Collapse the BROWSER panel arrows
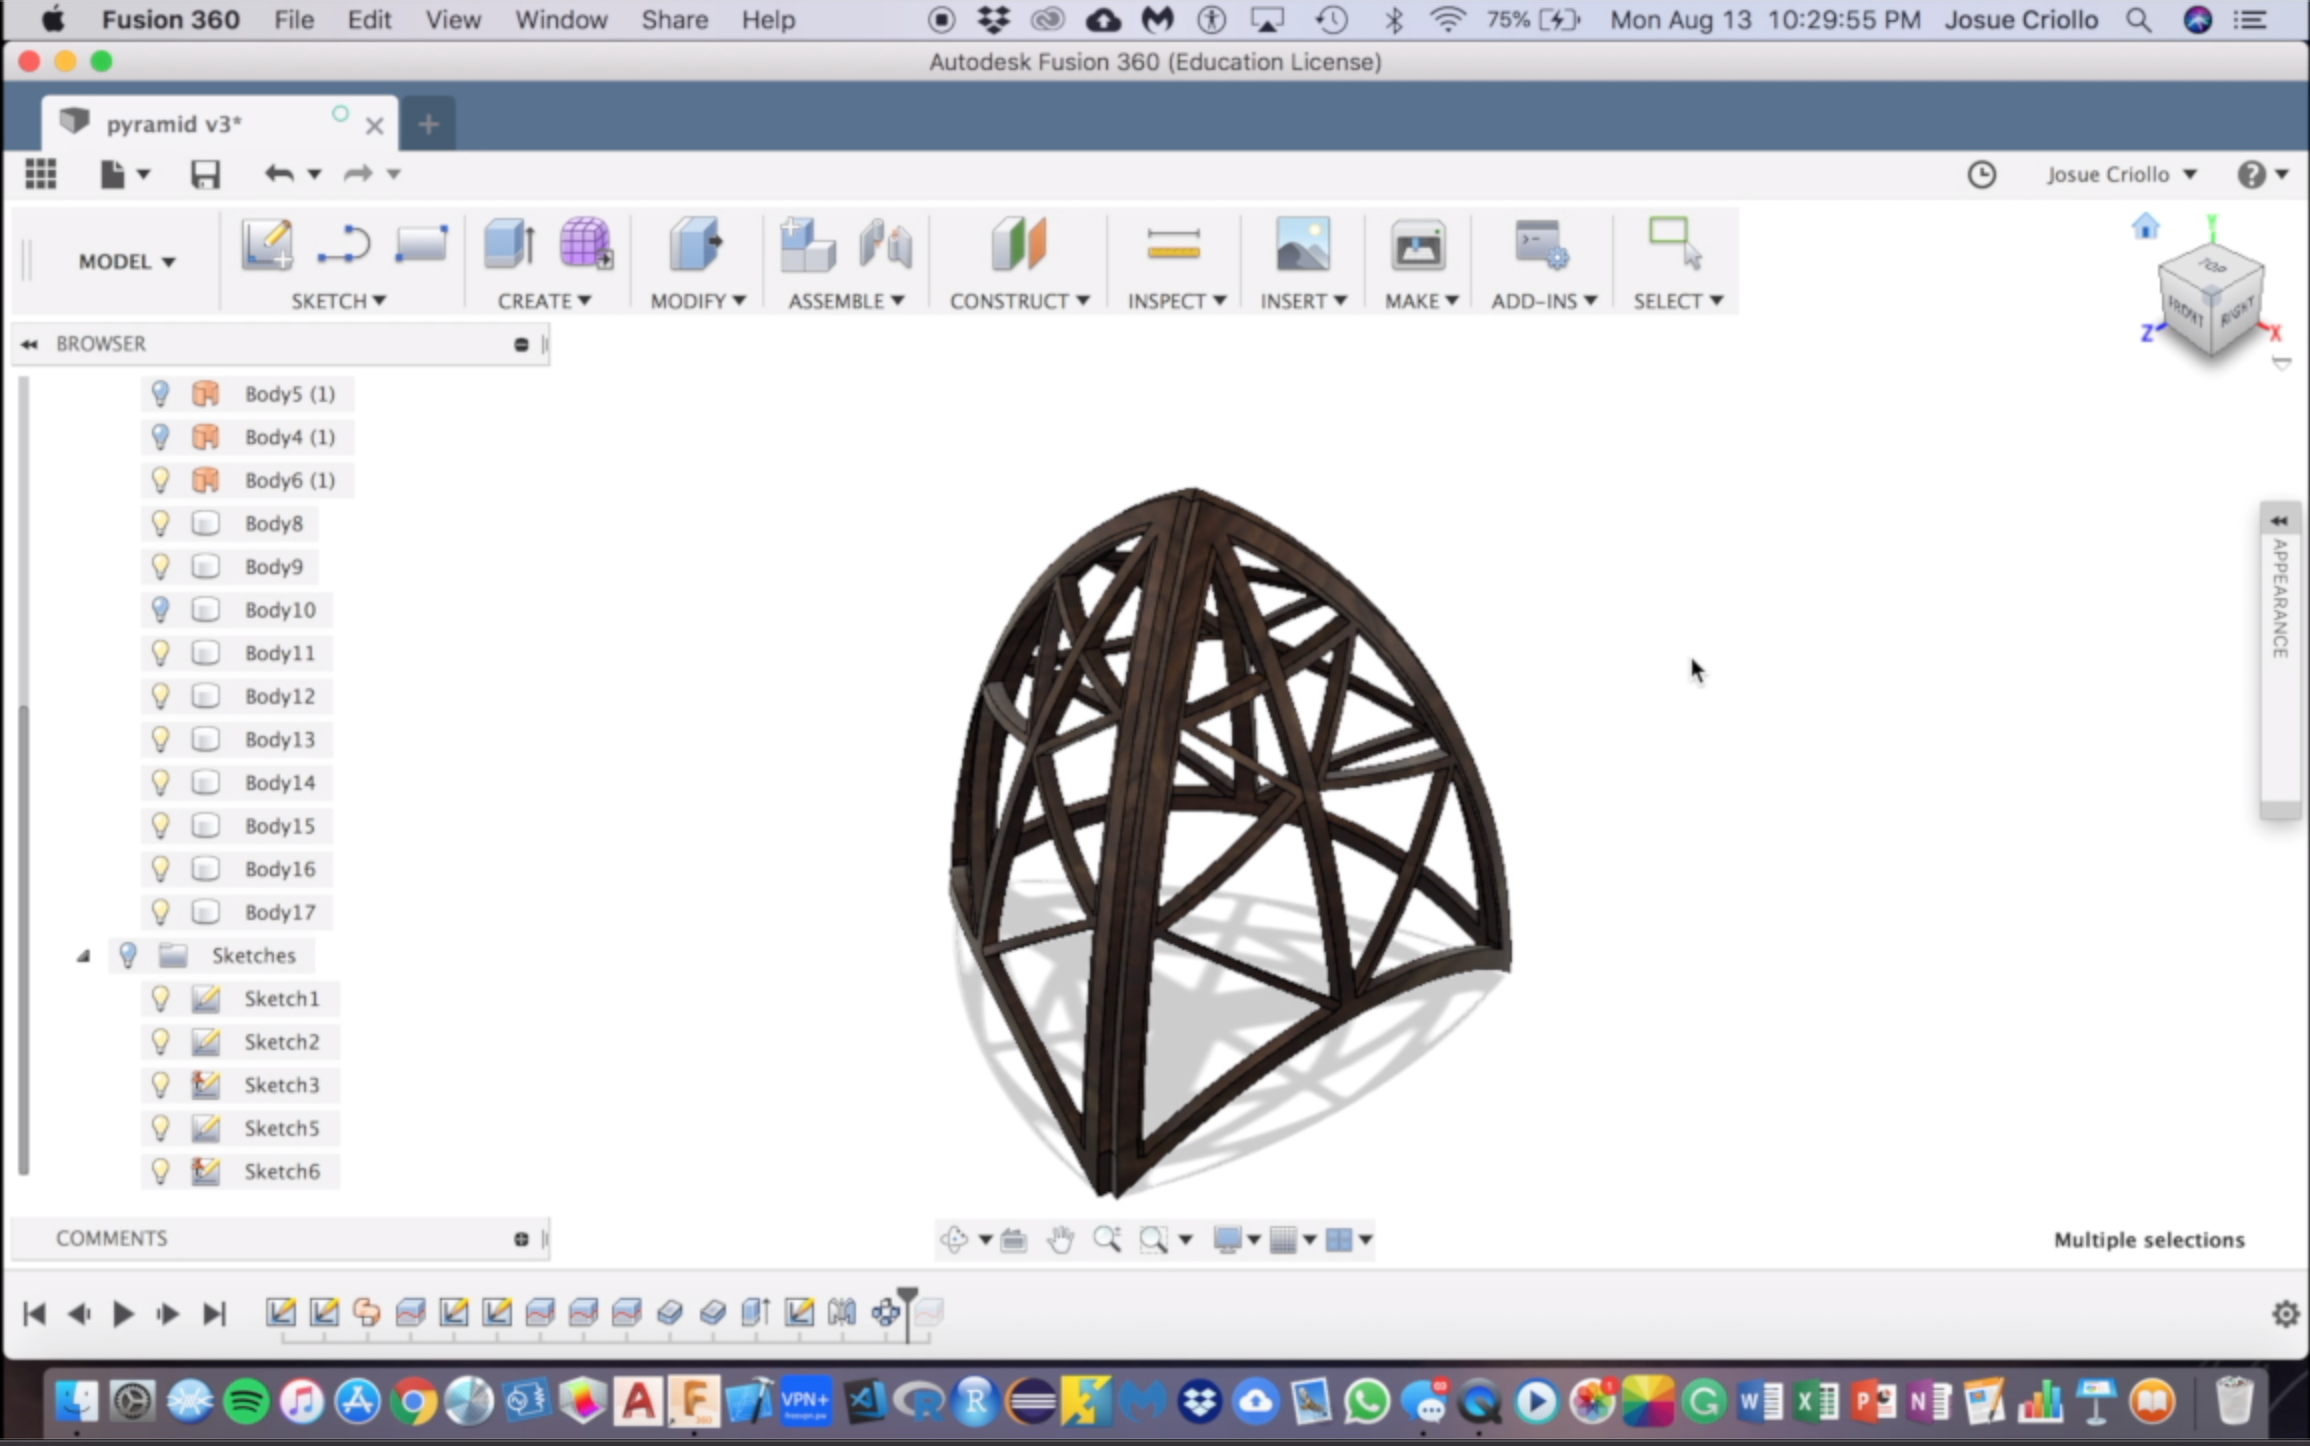The image size is (2310, 1446). click(x=29, y=344)
